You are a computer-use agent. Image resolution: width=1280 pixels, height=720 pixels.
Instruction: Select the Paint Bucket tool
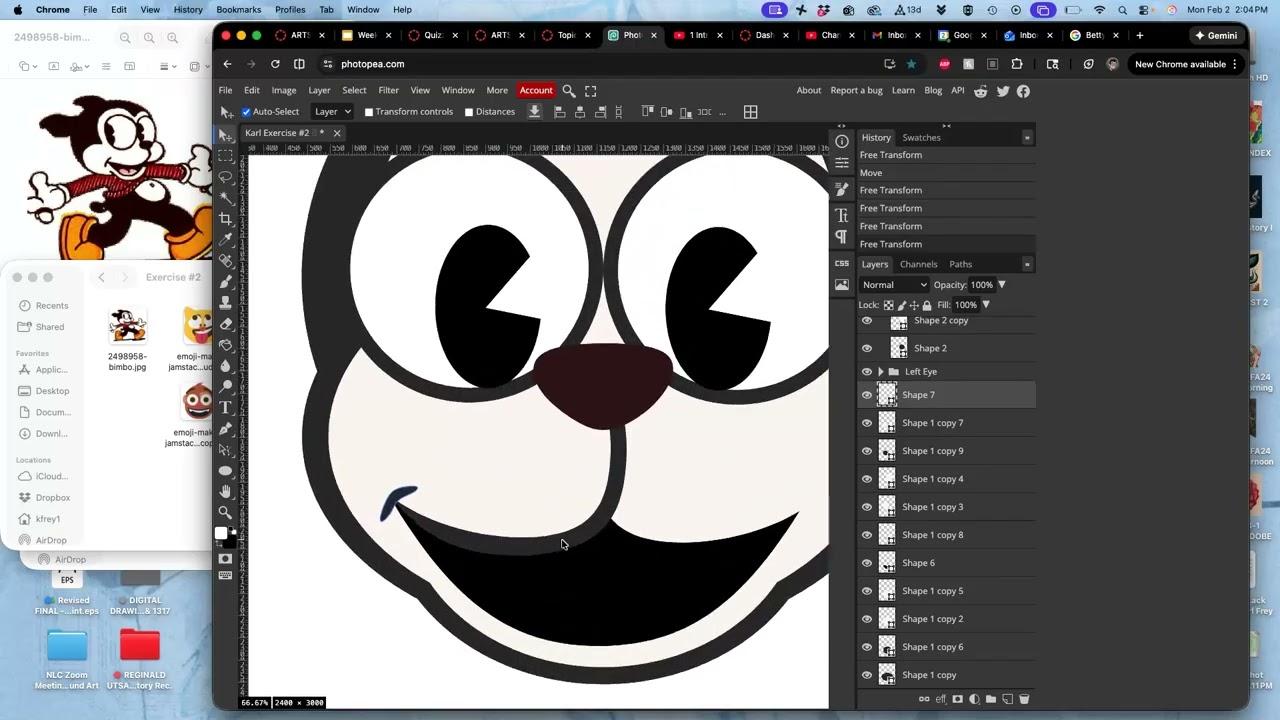coord(226,344)
